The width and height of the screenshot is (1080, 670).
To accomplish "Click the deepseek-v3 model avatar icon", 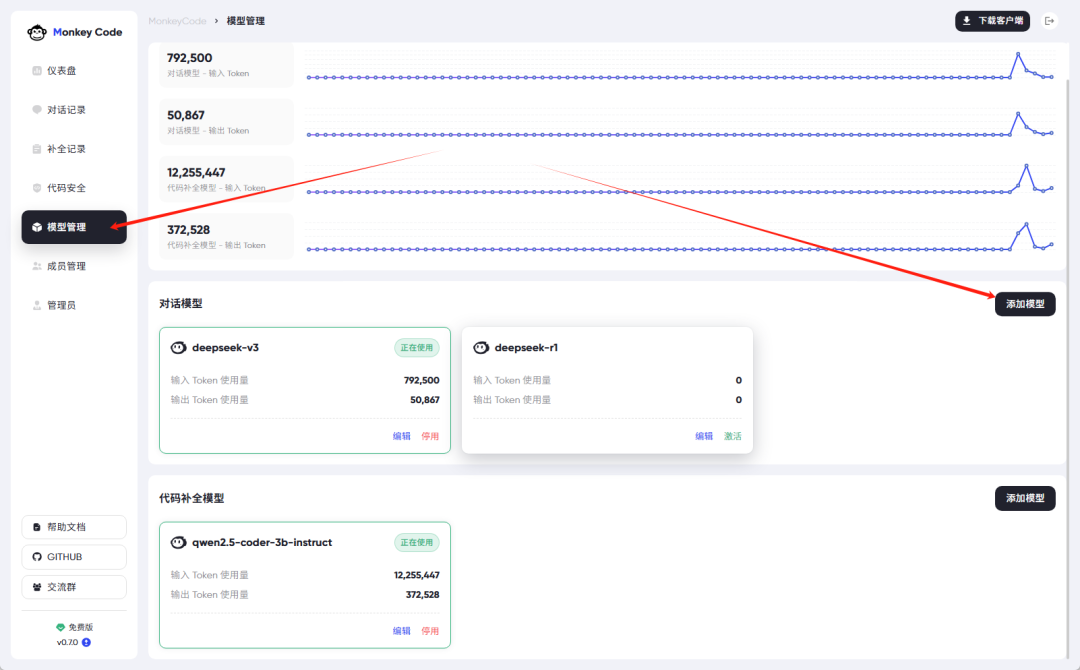I will pos(178,348).
